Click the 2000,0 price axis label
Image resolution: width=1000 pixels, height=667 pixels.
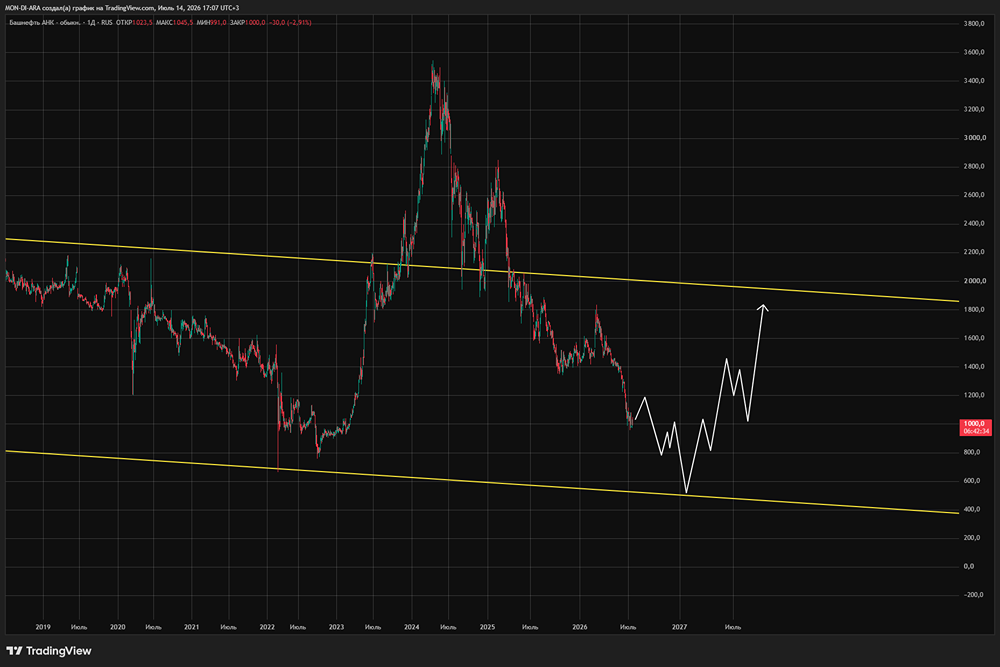tap(974, 281)
